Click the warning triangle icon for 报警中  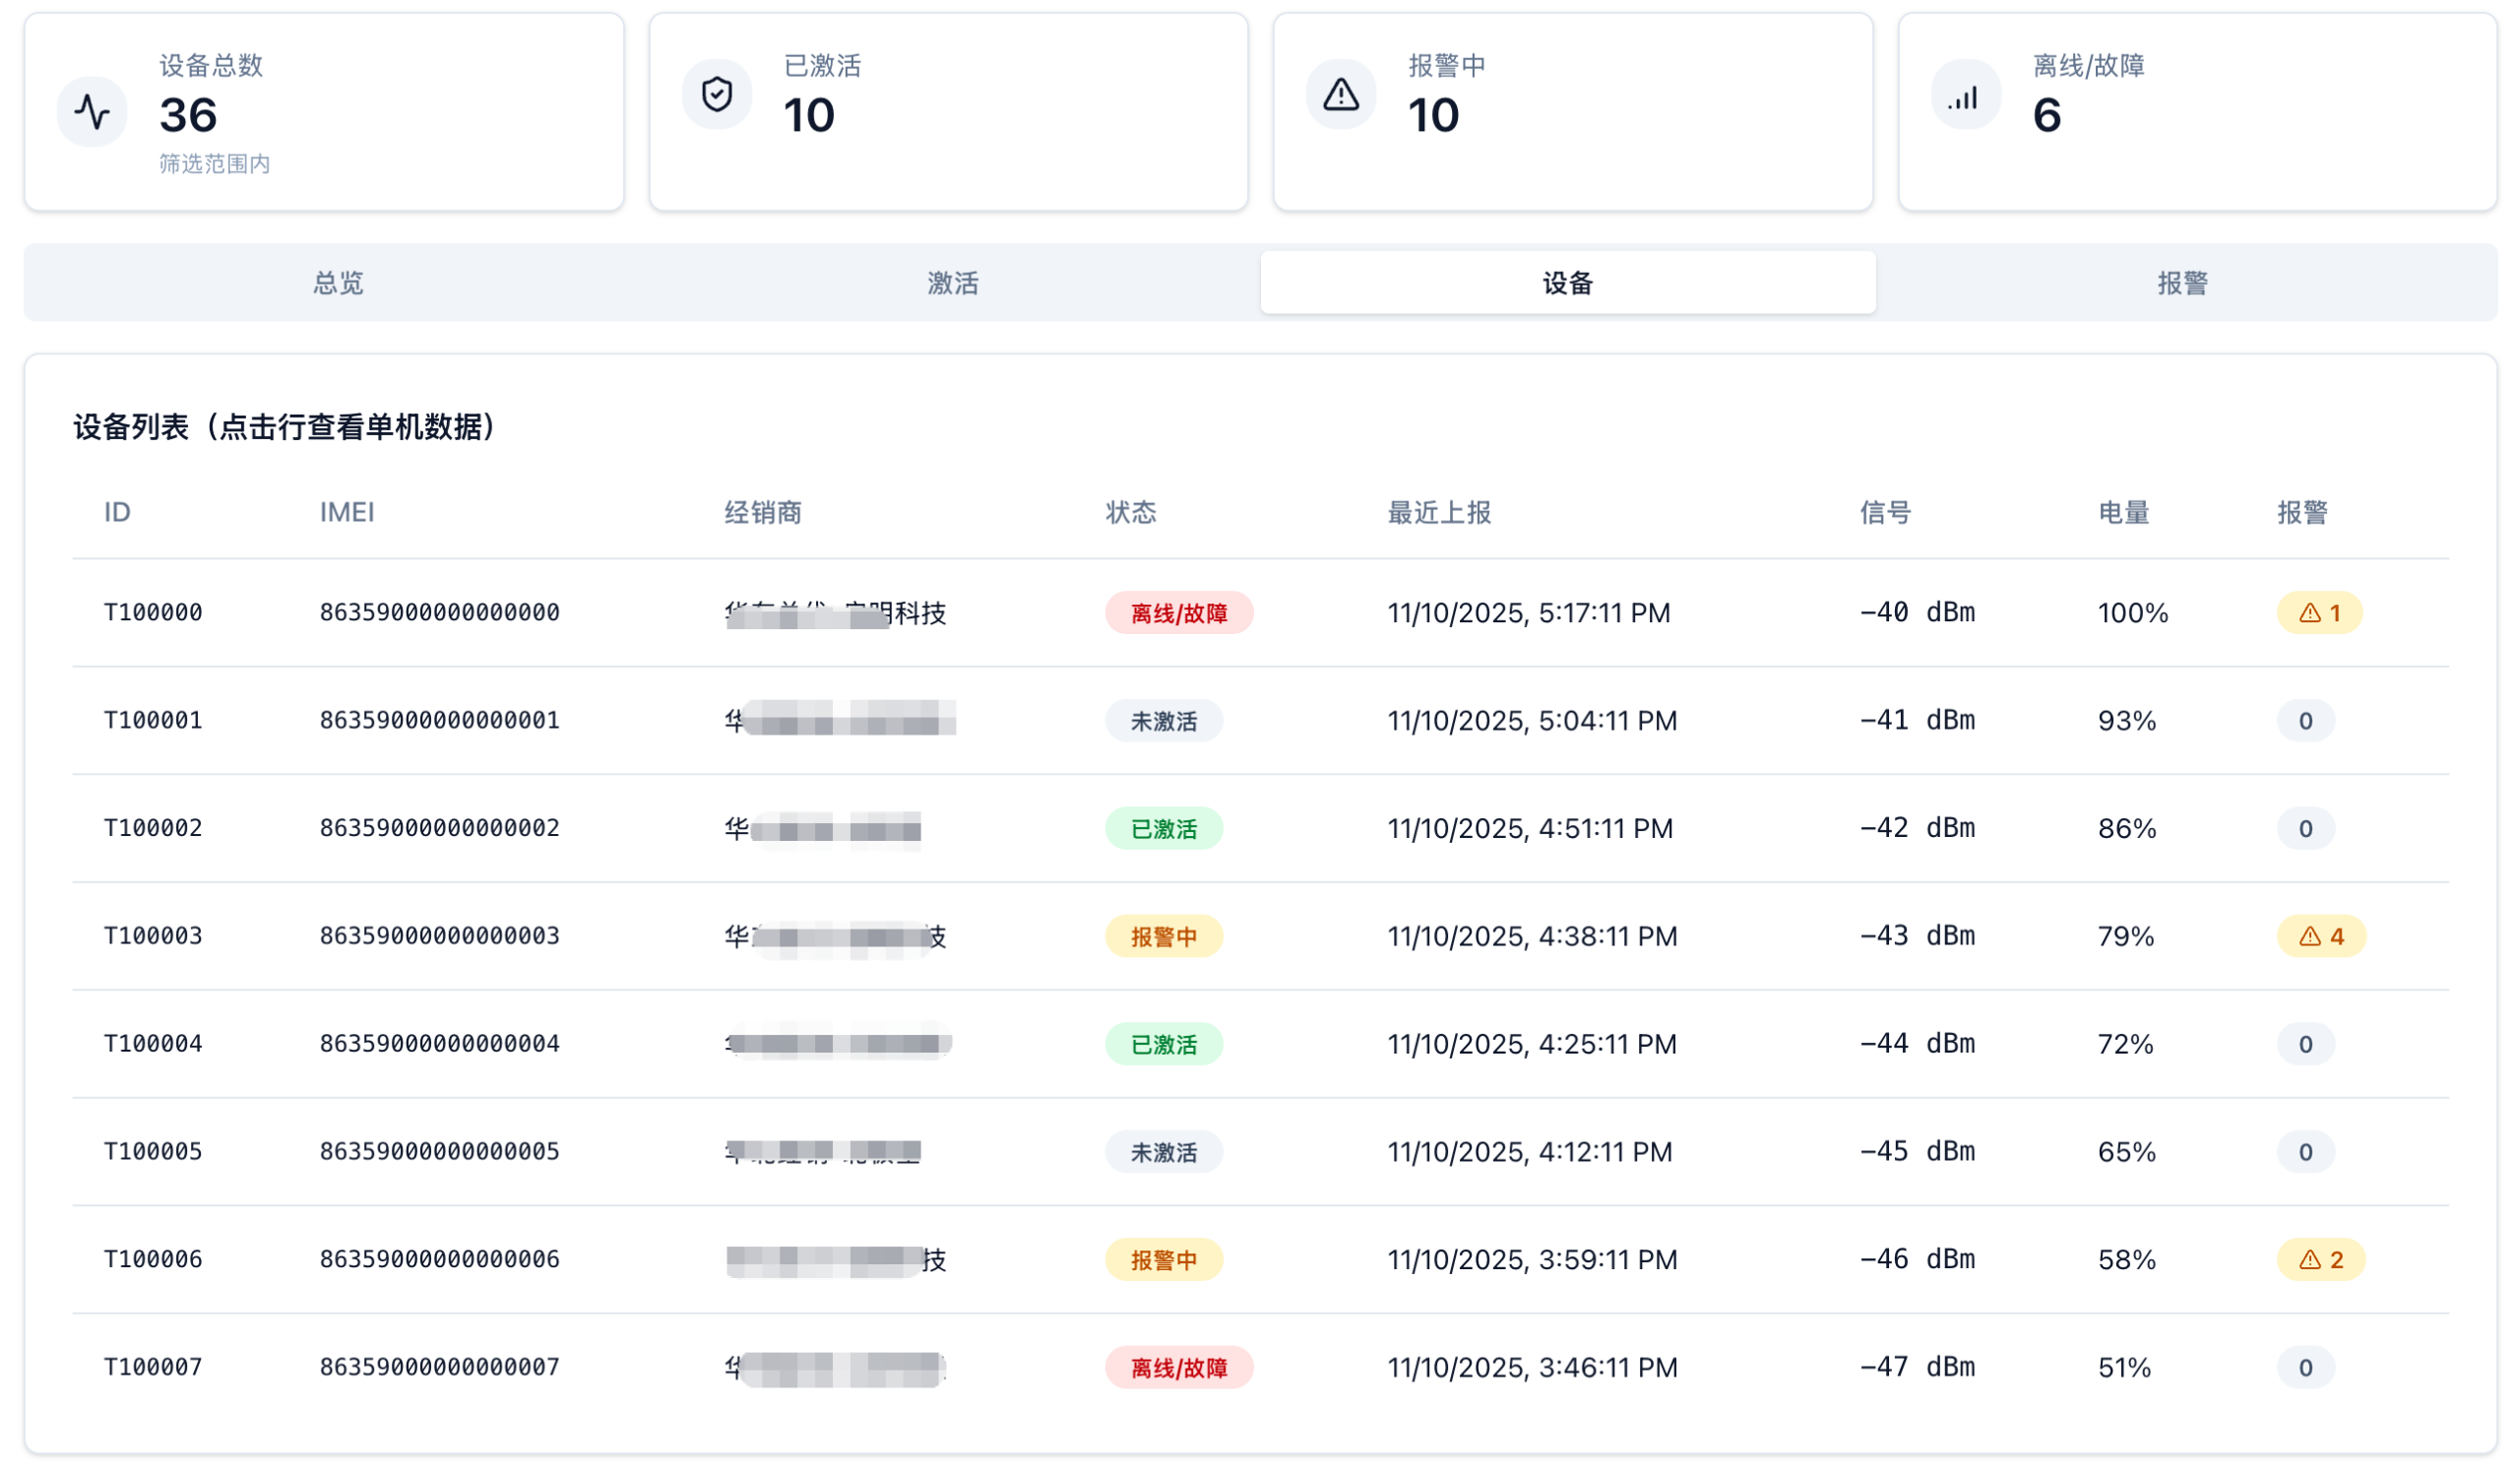(1341, 95)
